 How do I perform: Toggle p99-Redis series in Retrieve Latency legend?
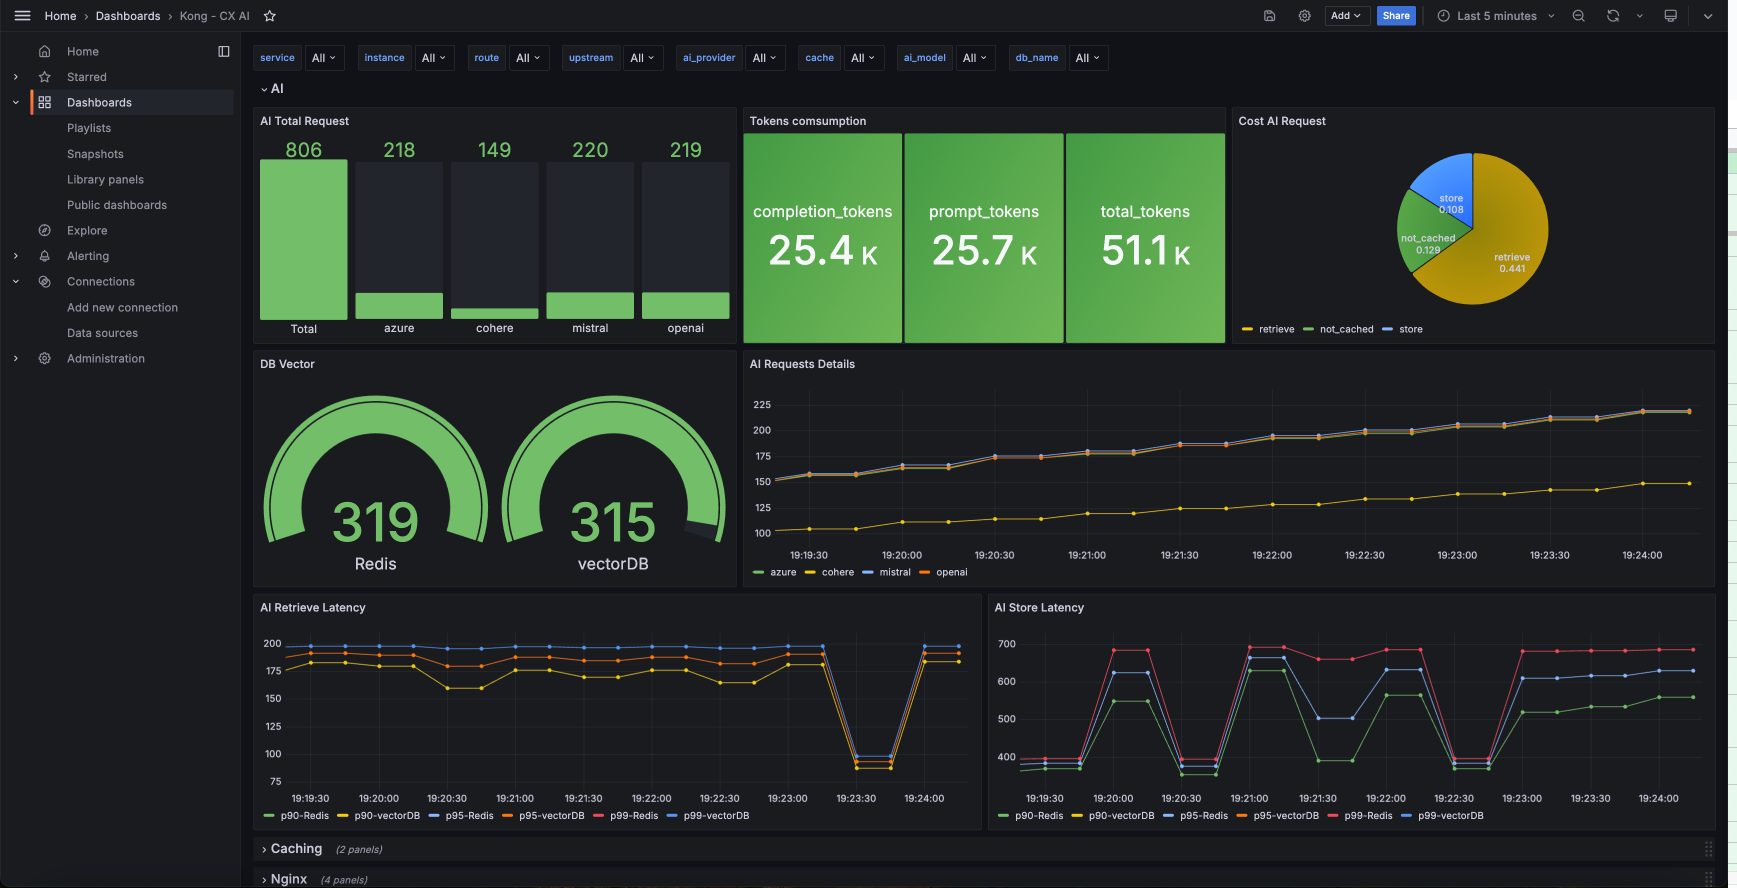pyautogui.click(x=626, y=816)
